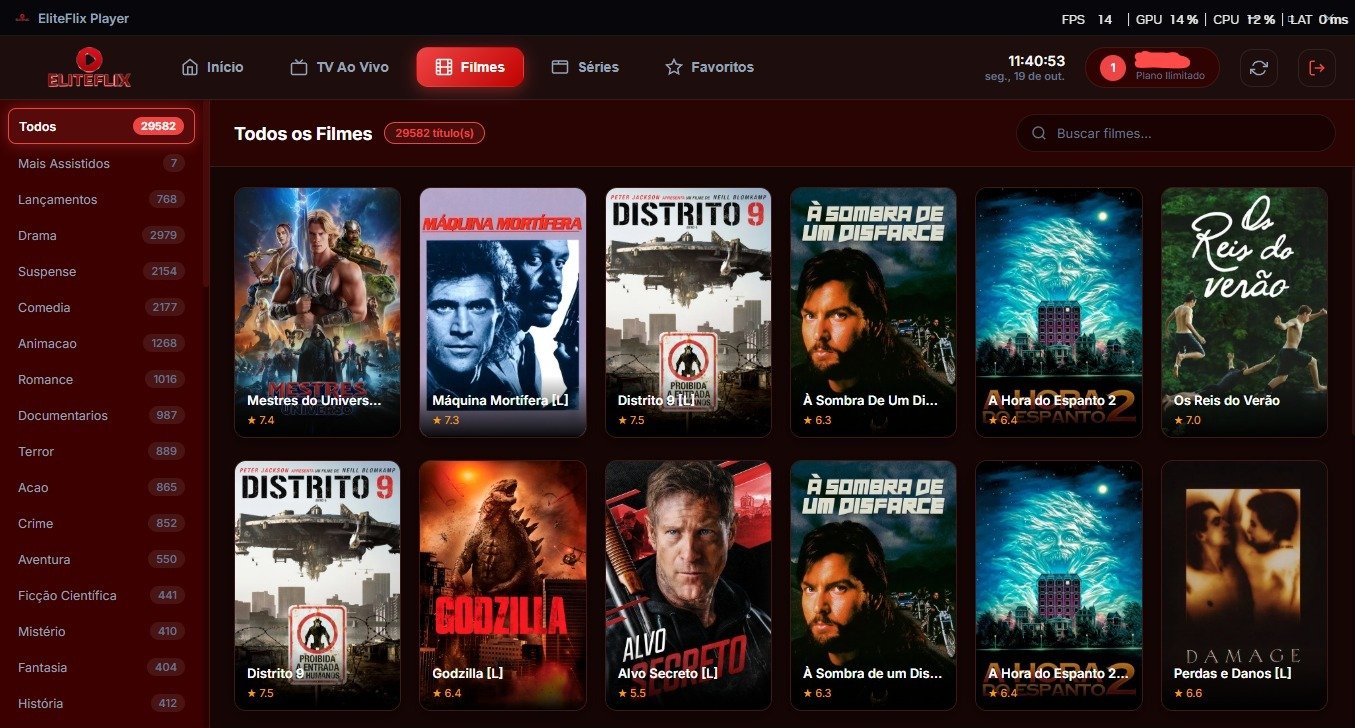Image resolution: width=1355 pixels, height=728 pixels.
Task: Click the 29582 título(s) count badge
Action: [434, 133]
